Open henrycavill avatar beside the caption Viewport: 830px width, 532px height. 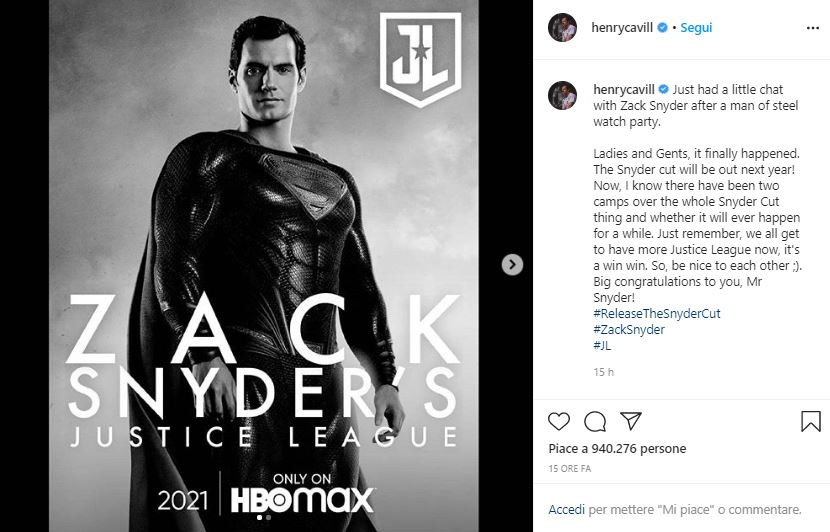(x=562, y=95)
